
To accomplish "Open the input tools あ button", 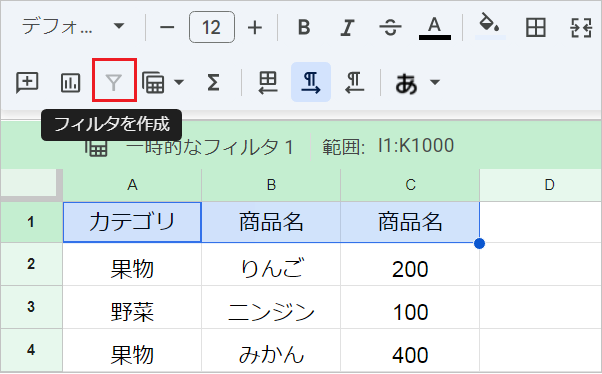I will click(x=406, y=83).
